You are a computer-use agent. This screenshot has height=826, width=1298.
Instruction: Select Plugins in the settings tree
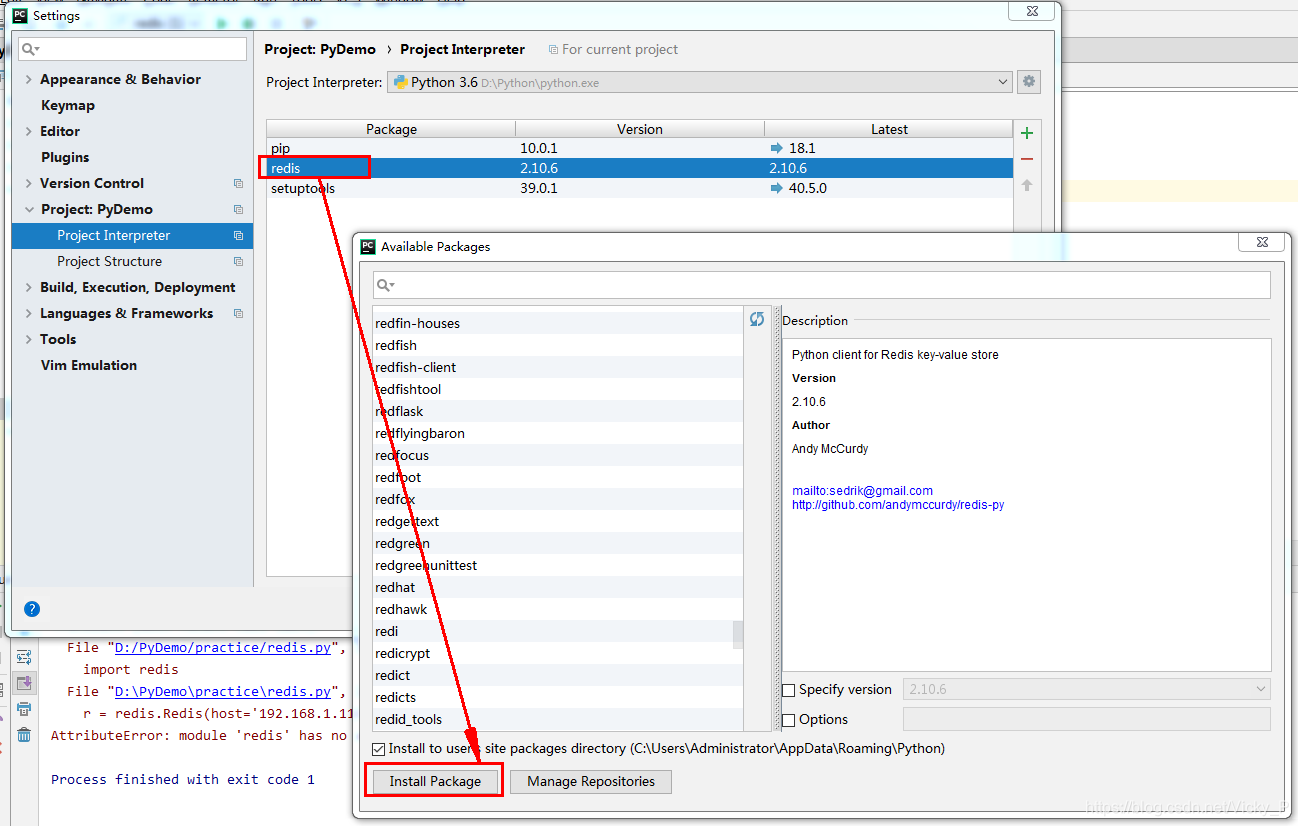click(x=65, y=157)
